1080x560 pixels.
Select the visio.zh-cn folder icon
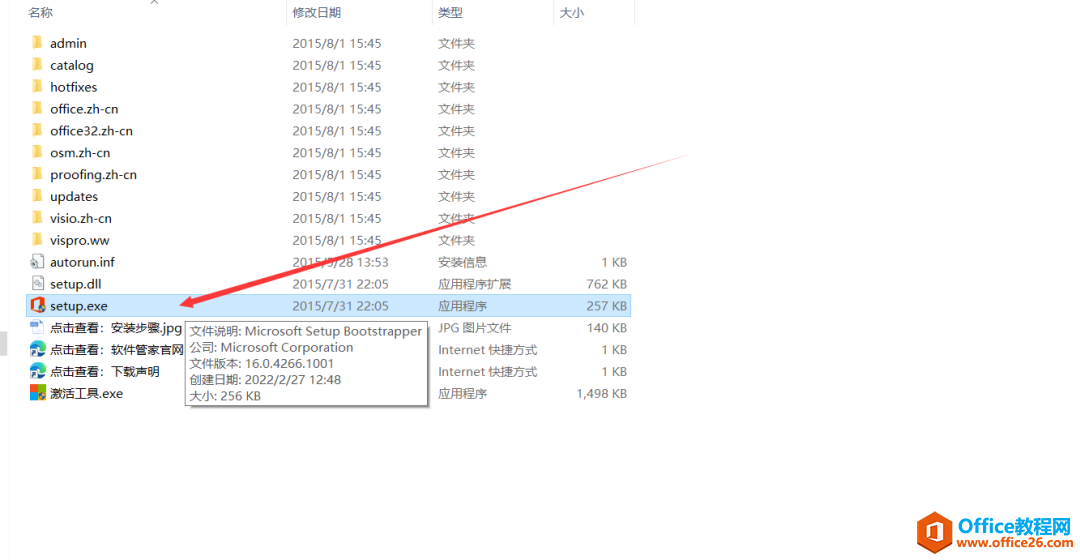37,218
